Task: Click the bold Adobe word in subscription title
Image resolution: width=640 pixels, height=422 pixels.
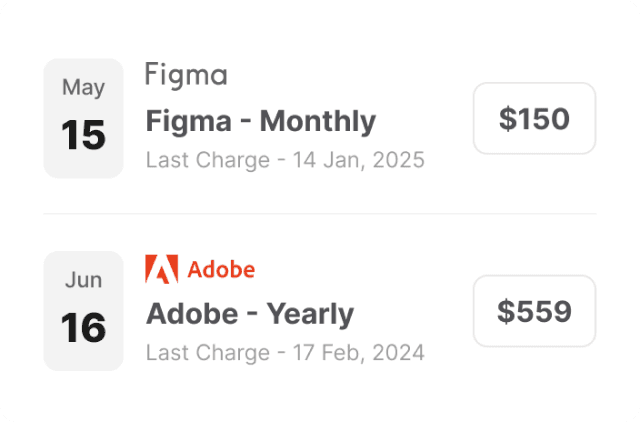Action: point(192,314)
